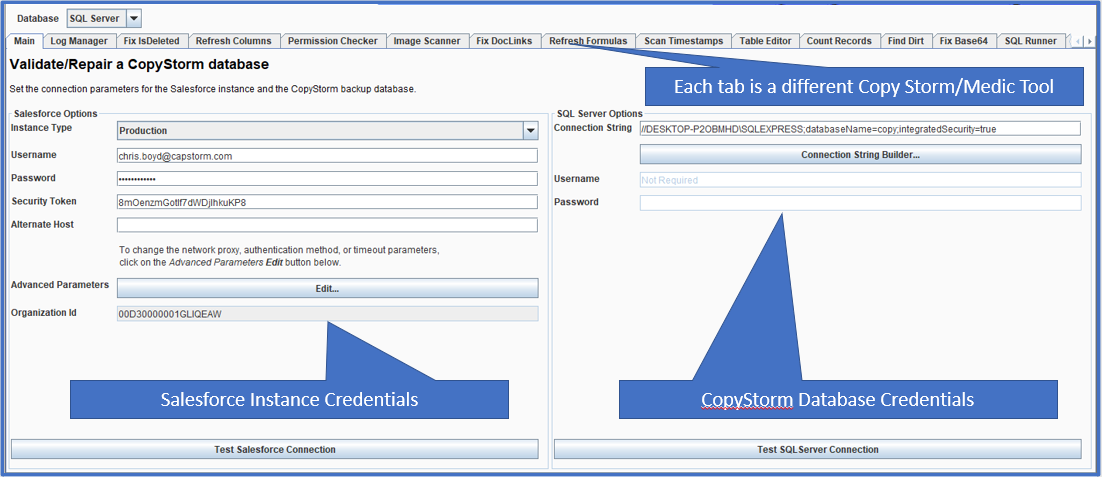
Task: Click the Instance Type label
Action: click(x=41, y=128)
